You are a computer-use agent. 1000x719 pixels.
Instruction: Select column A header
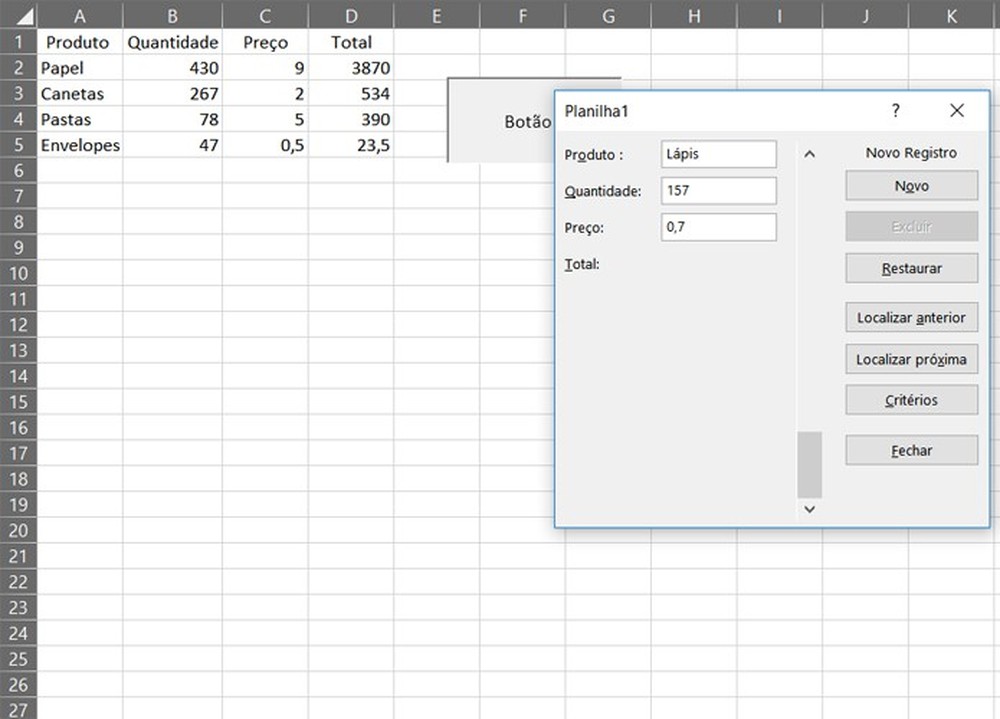[79, 16]
